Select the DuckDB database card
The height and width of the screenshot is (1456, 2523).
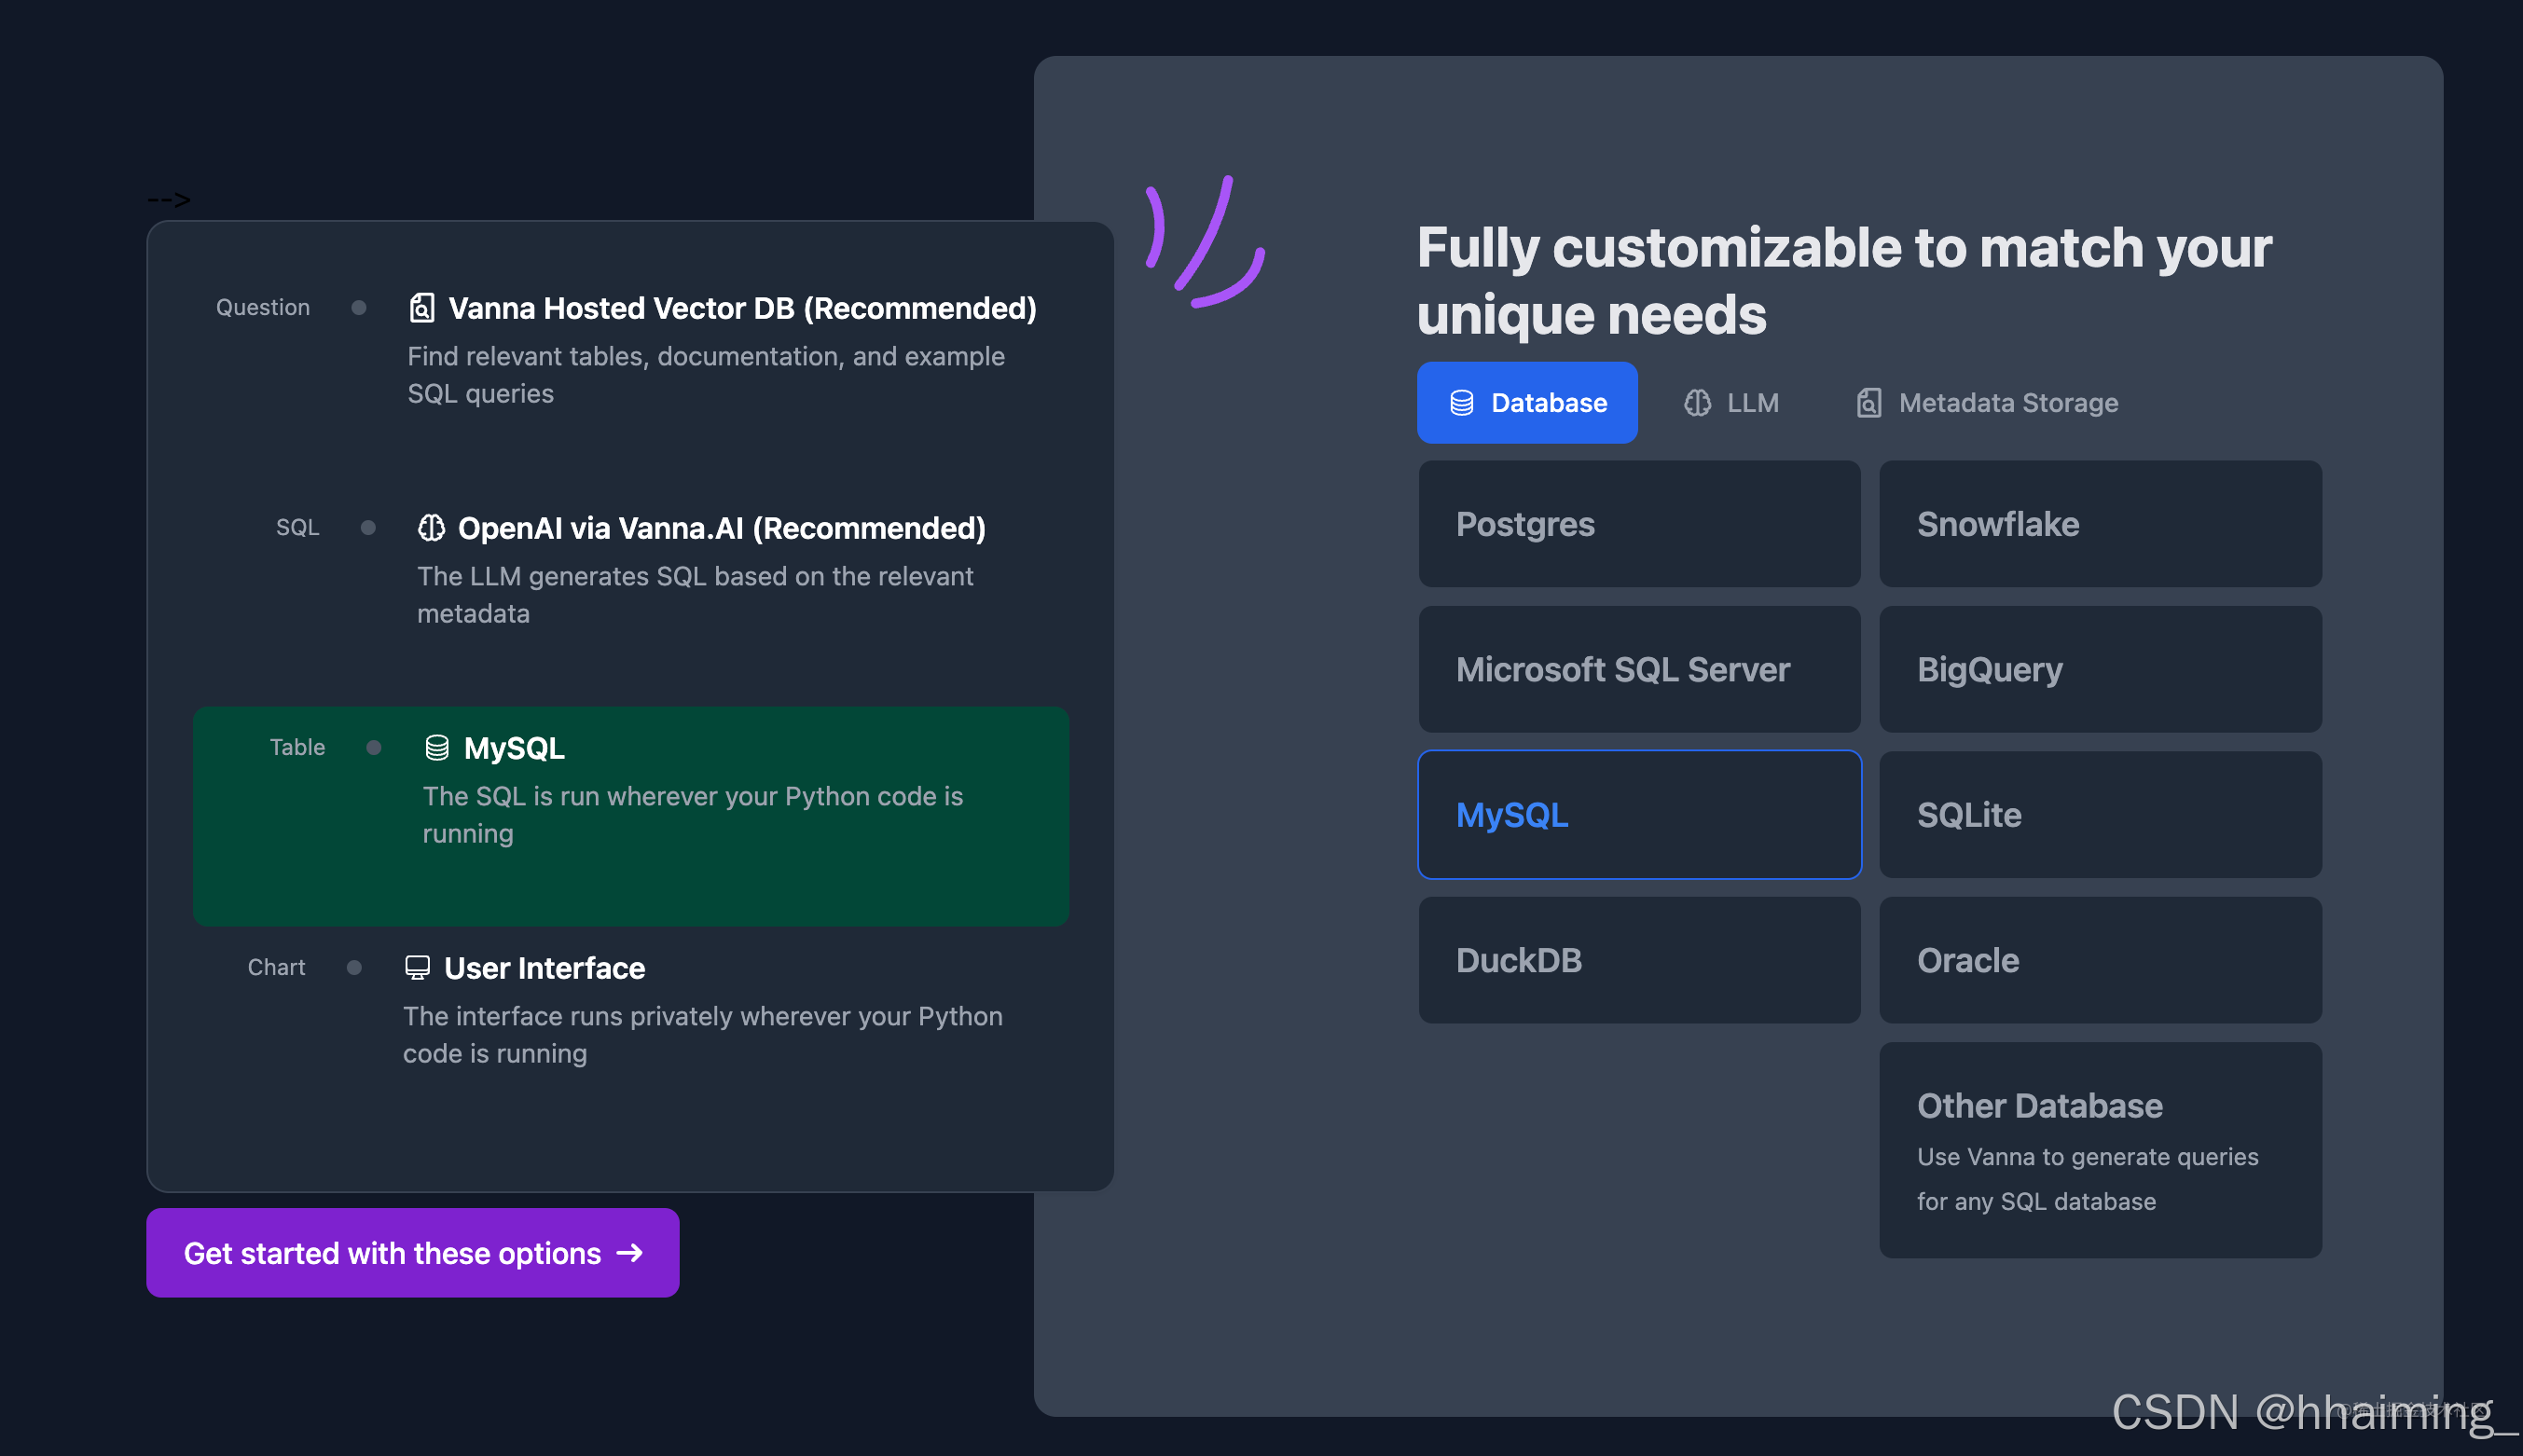coord(1639,960)
